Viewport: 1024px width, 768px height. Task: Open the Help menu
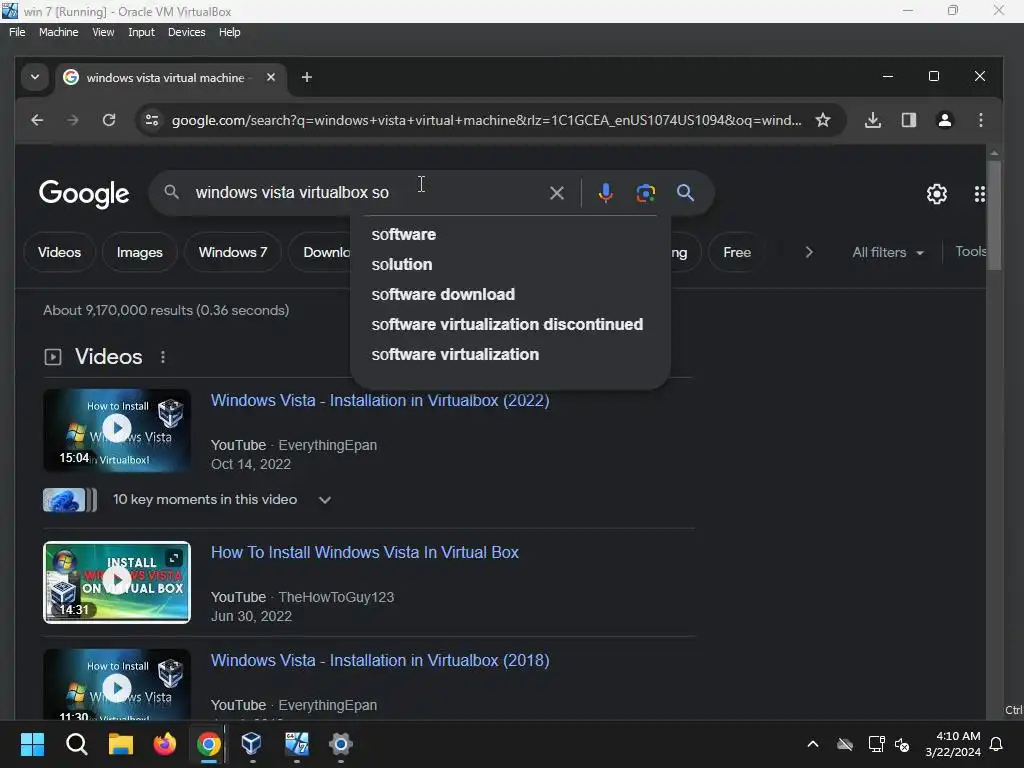point(229,32)
